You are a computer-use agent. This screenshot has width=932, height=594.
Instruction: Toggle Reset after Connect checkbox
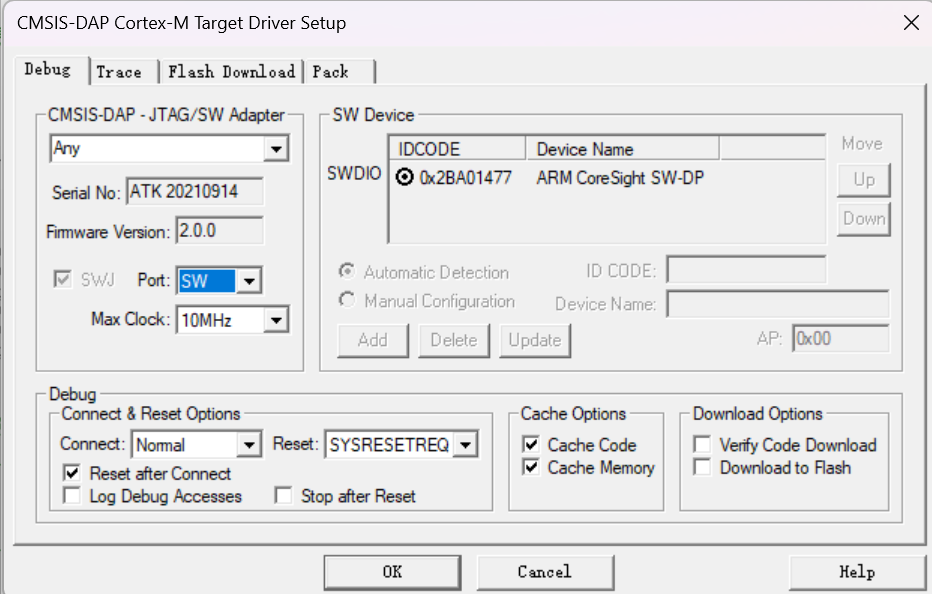click(72, 473)
